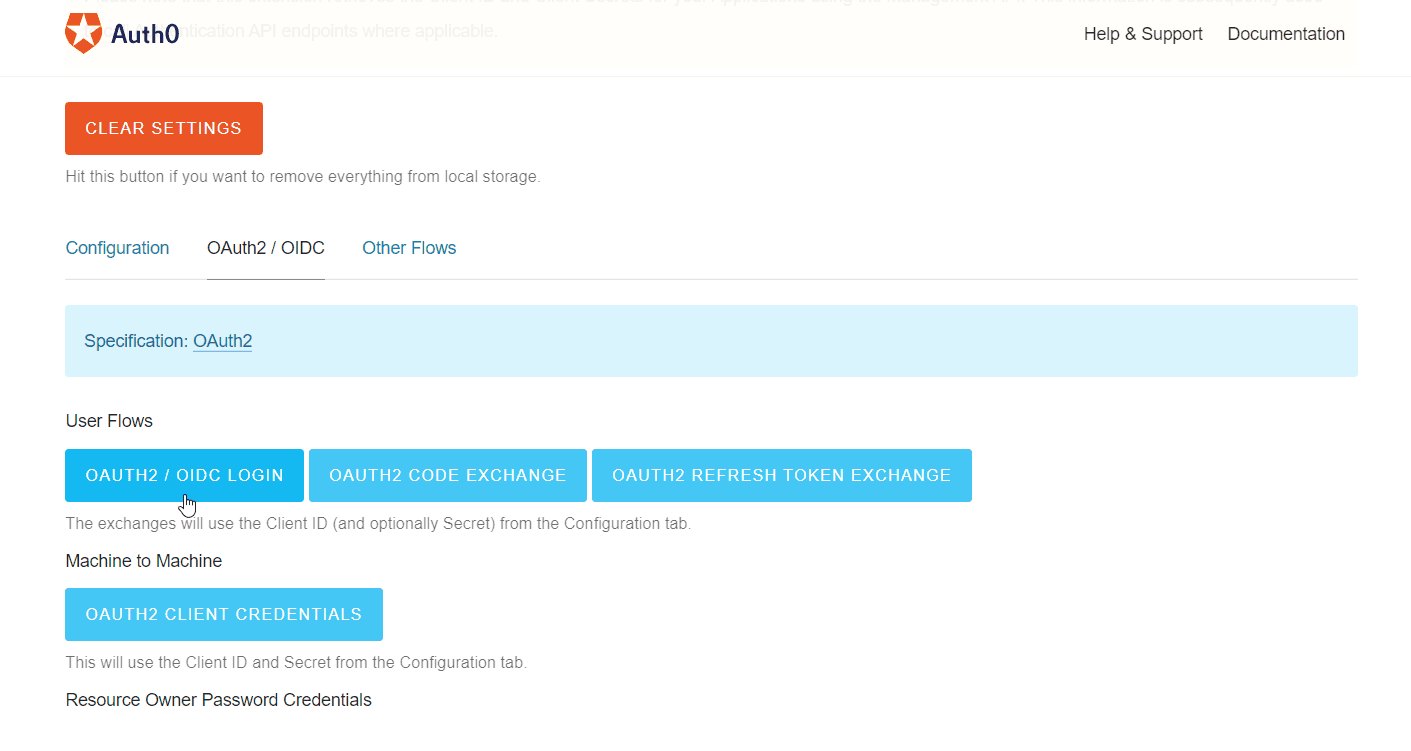Viewport: 1411px width, 751px height.
Task: Click OAuth2 Refresh Token Exchange button
Action: (782, 475)
